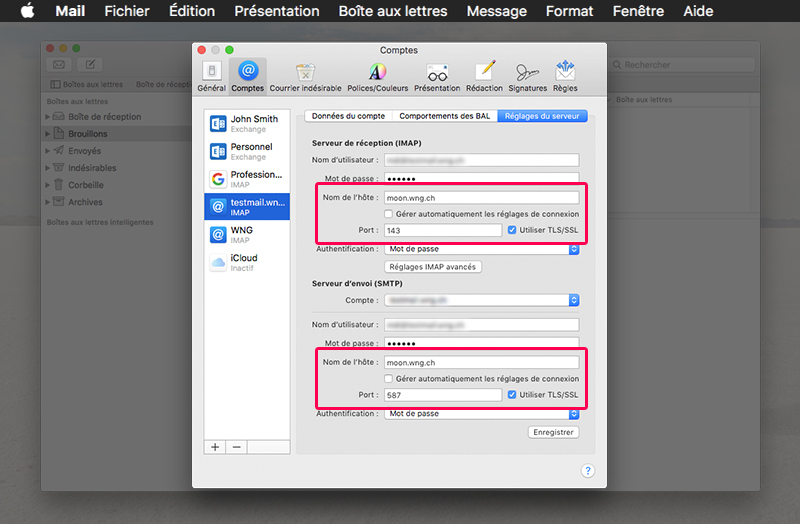This screenshot has width=800, height=524.
Task: Toggle SMTP Utiliser TLS/SSL checkbox
Action: click(x=512, y=395)
